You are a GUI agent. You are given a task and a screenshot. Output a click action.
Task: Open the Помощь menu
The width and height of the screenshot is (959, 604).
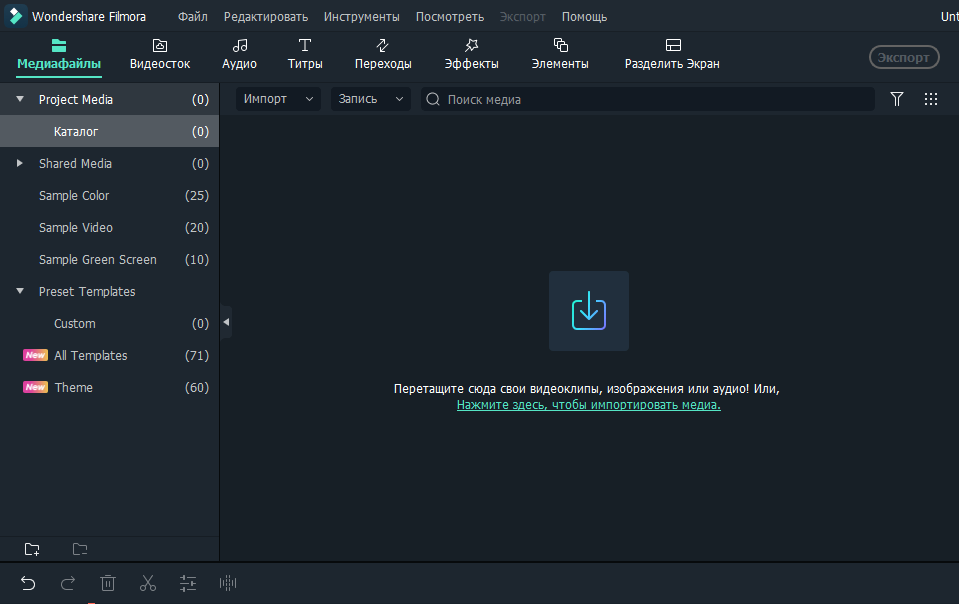click(584, 17)
